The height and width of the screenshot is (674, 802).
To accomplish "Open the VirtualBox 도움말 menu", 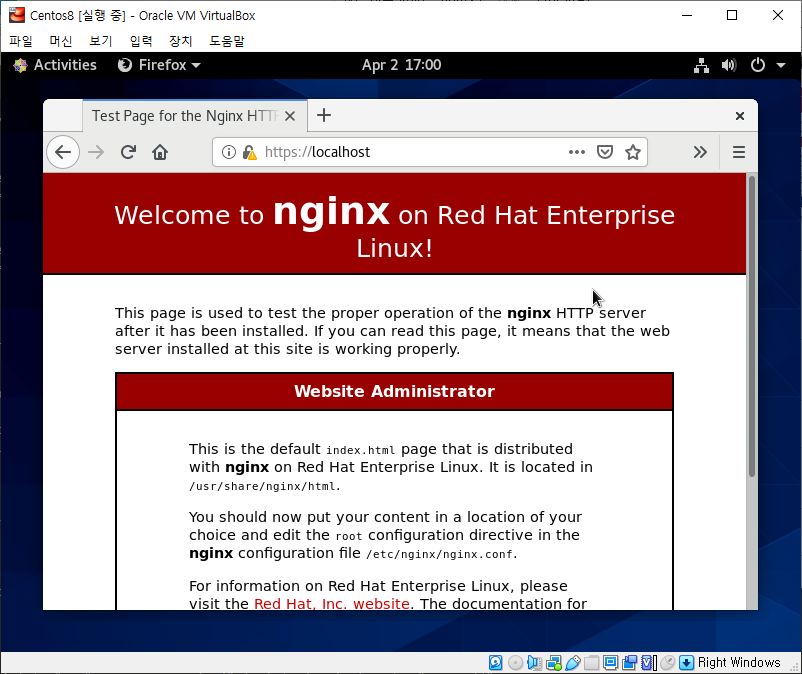I will 227,41.
